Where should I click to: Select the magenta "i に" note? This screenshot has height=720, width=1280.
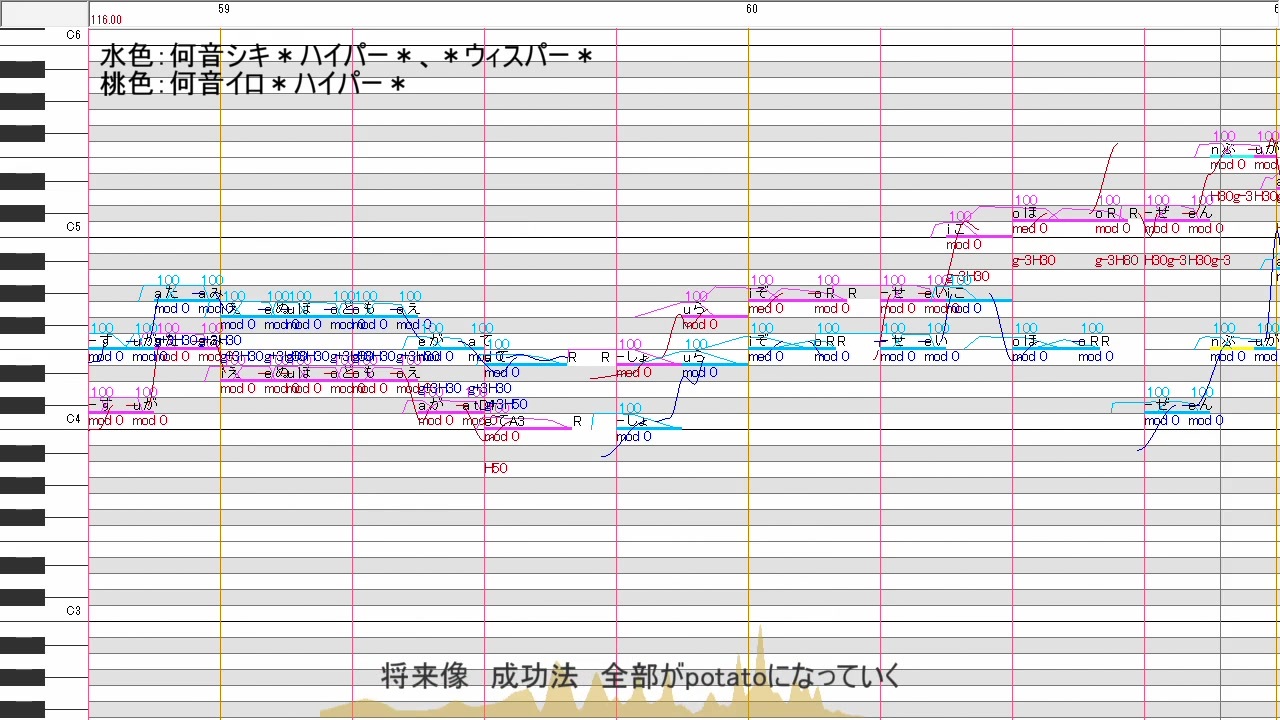coord(979,235)
